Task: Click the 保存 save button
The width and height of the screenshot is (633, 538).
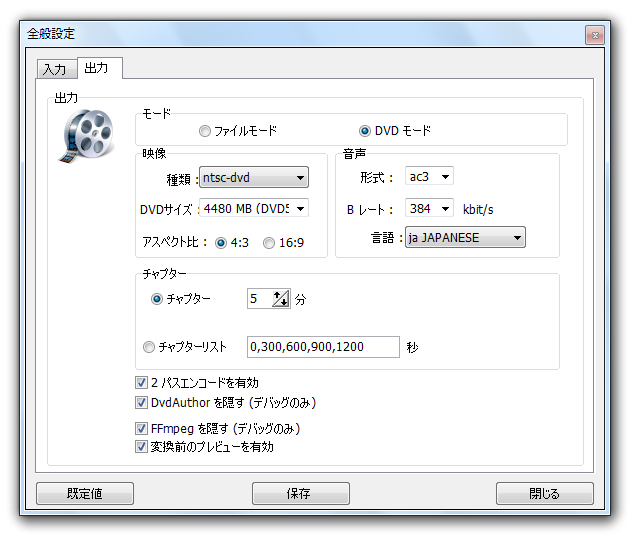Action: pyautogui.click(x=301, y=493)
